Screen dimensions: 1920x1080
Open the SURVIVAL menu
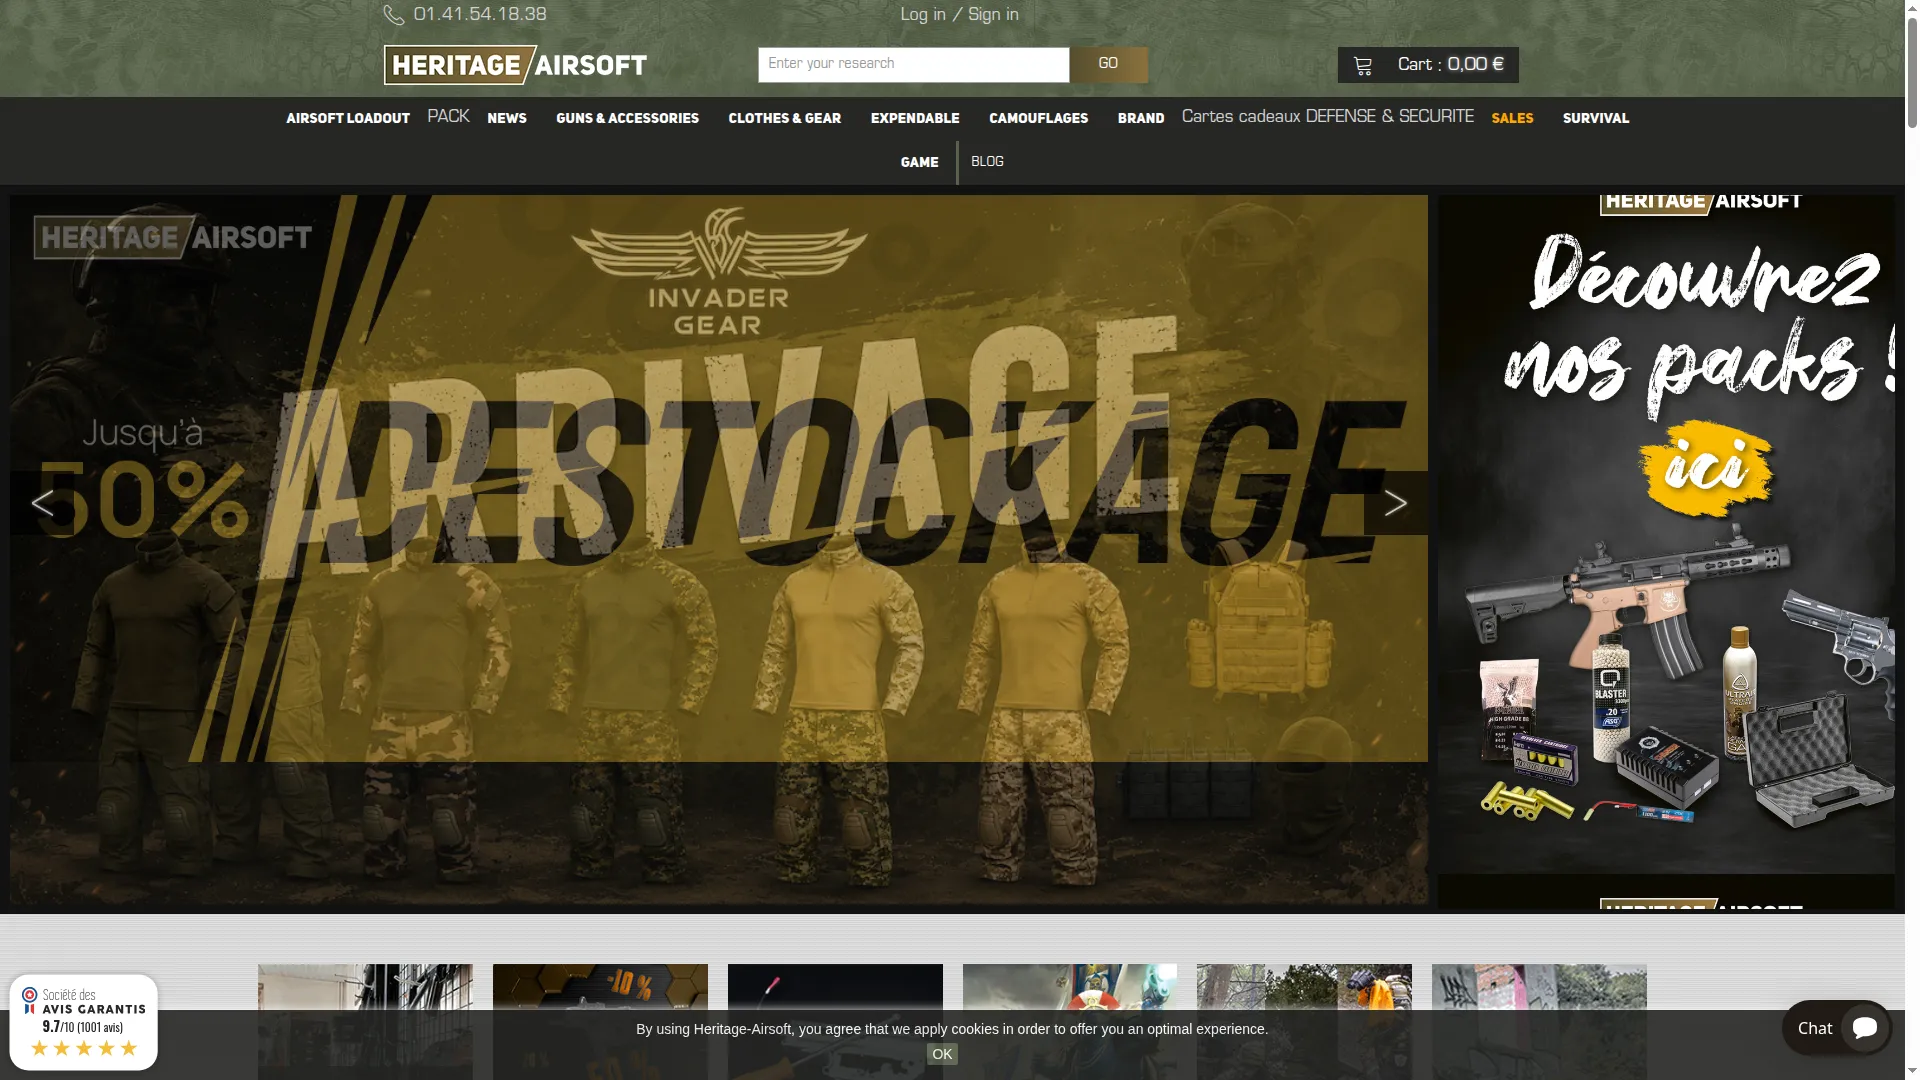click(x=1596, y=118)
